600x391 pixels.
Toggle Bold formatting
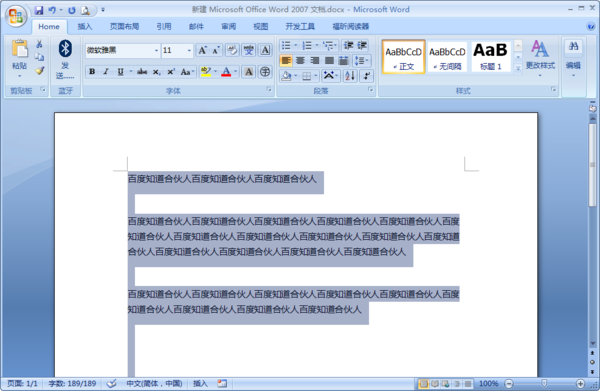click(92, 72)
